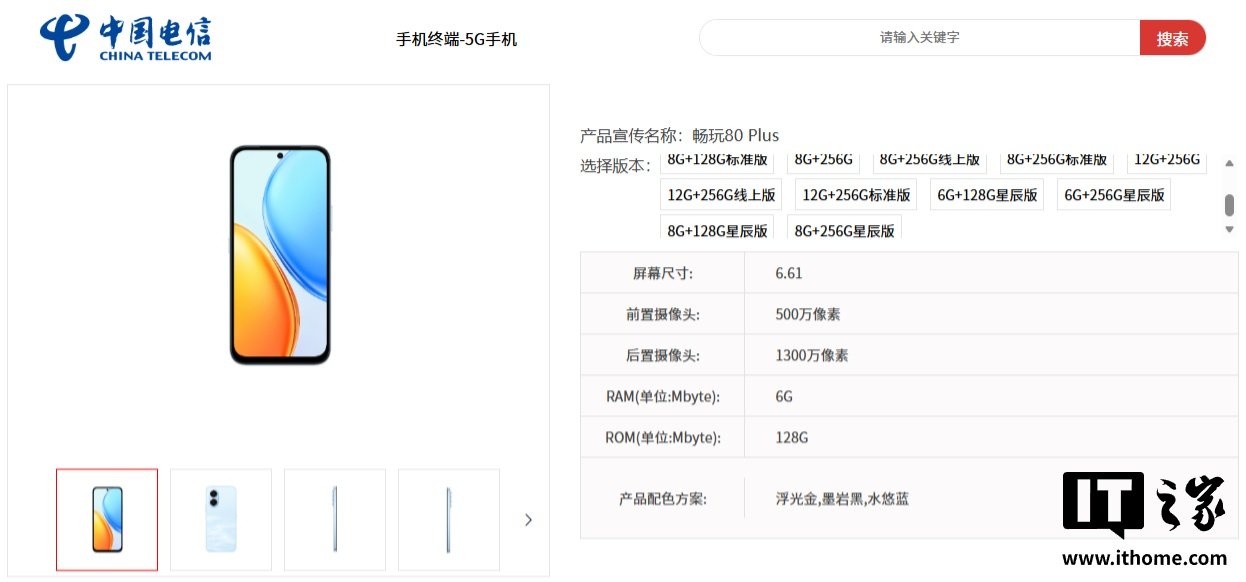This screenshot has width=1246, height=582.
Task: Click the 搜索 search button
Action: pyautogui.click(x=1172, y=37)
